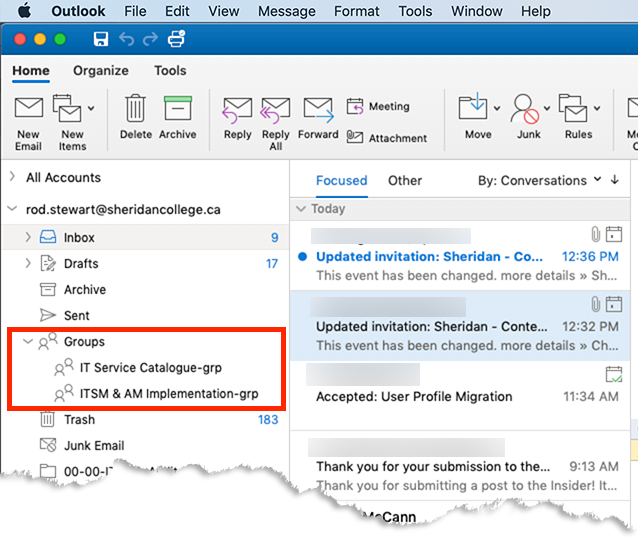Switch to the Home ribbon tab
The width and height of the screenshot is (638, 554).
(31, 71)
